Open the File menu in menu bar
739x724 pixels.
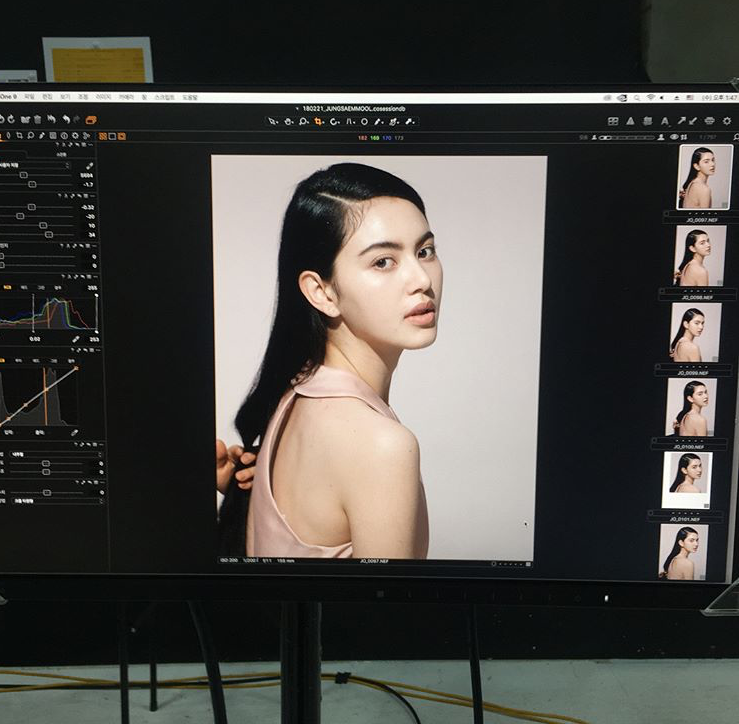30,97
